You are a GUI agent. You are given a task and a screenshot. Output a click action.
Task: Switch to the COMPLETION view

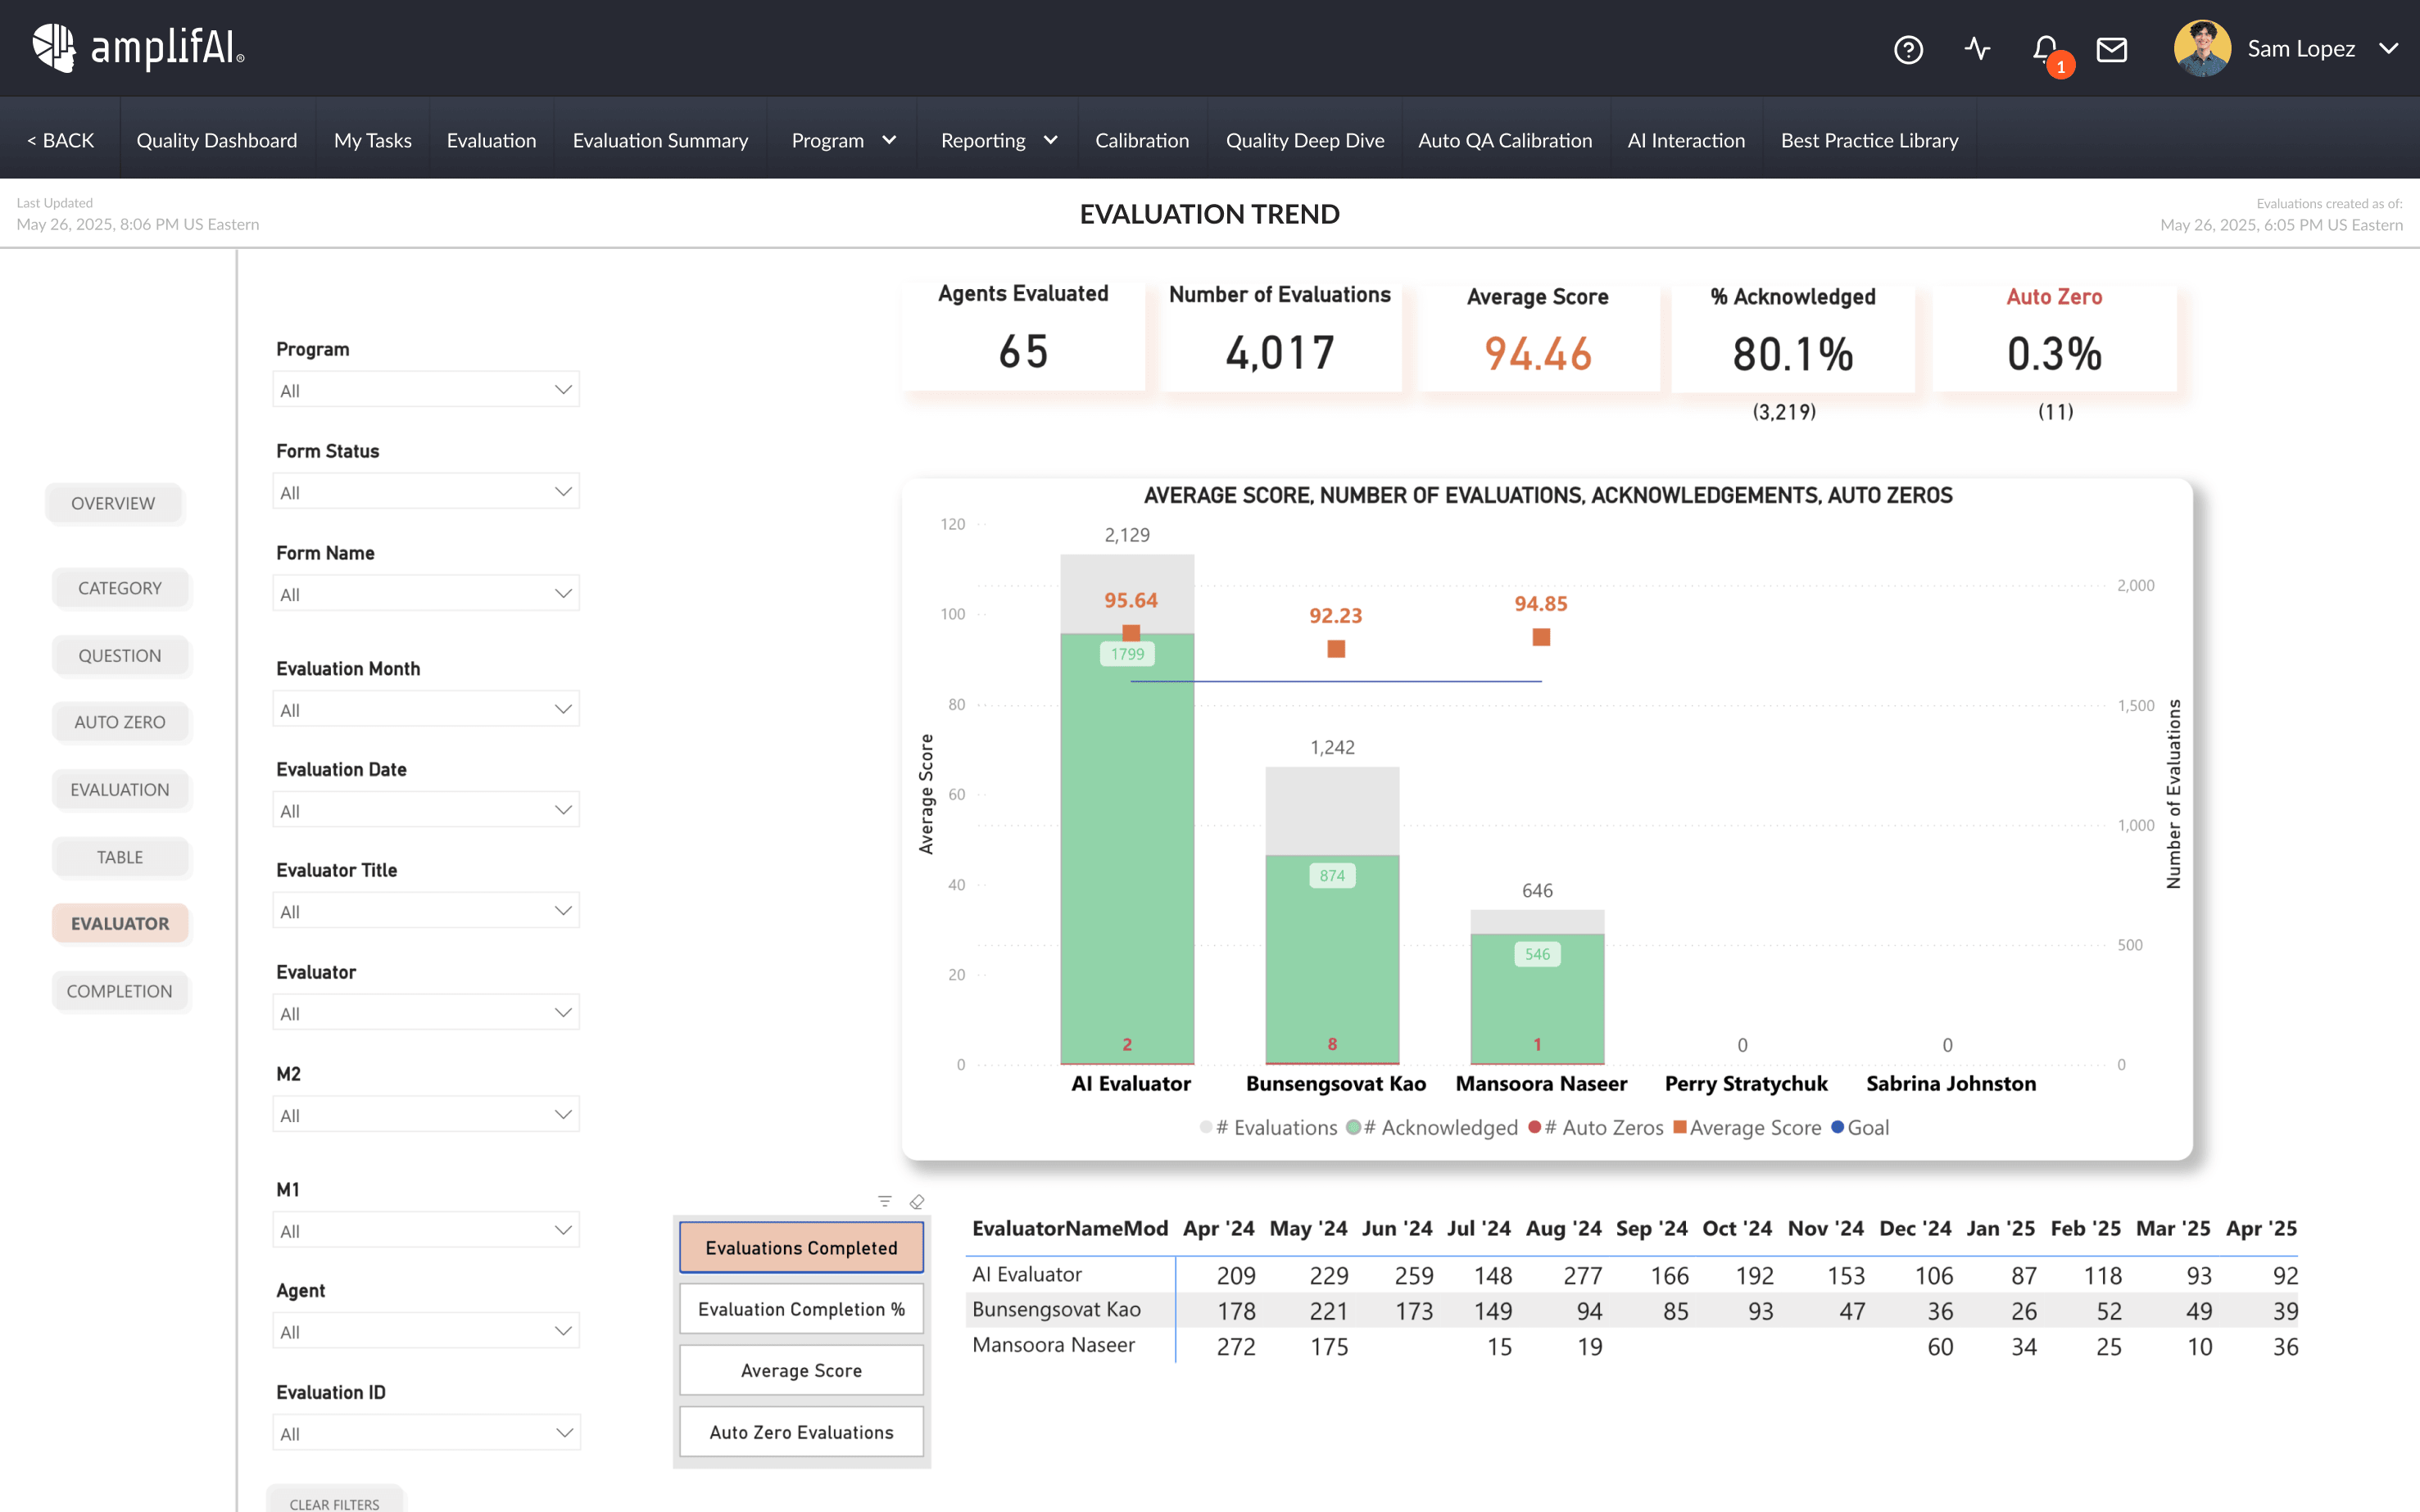tap(120, 991)
